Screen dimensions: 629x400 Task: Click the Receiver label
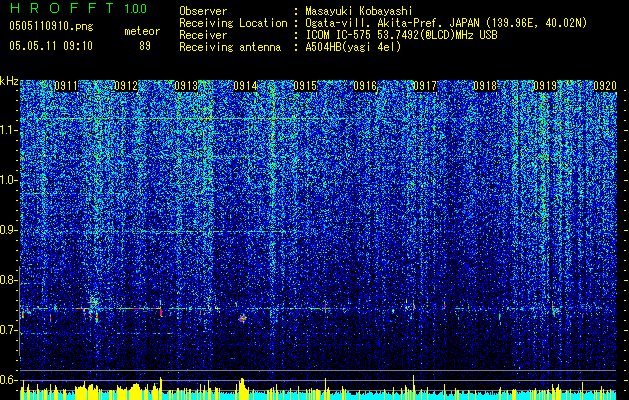(x=203, y=35)
